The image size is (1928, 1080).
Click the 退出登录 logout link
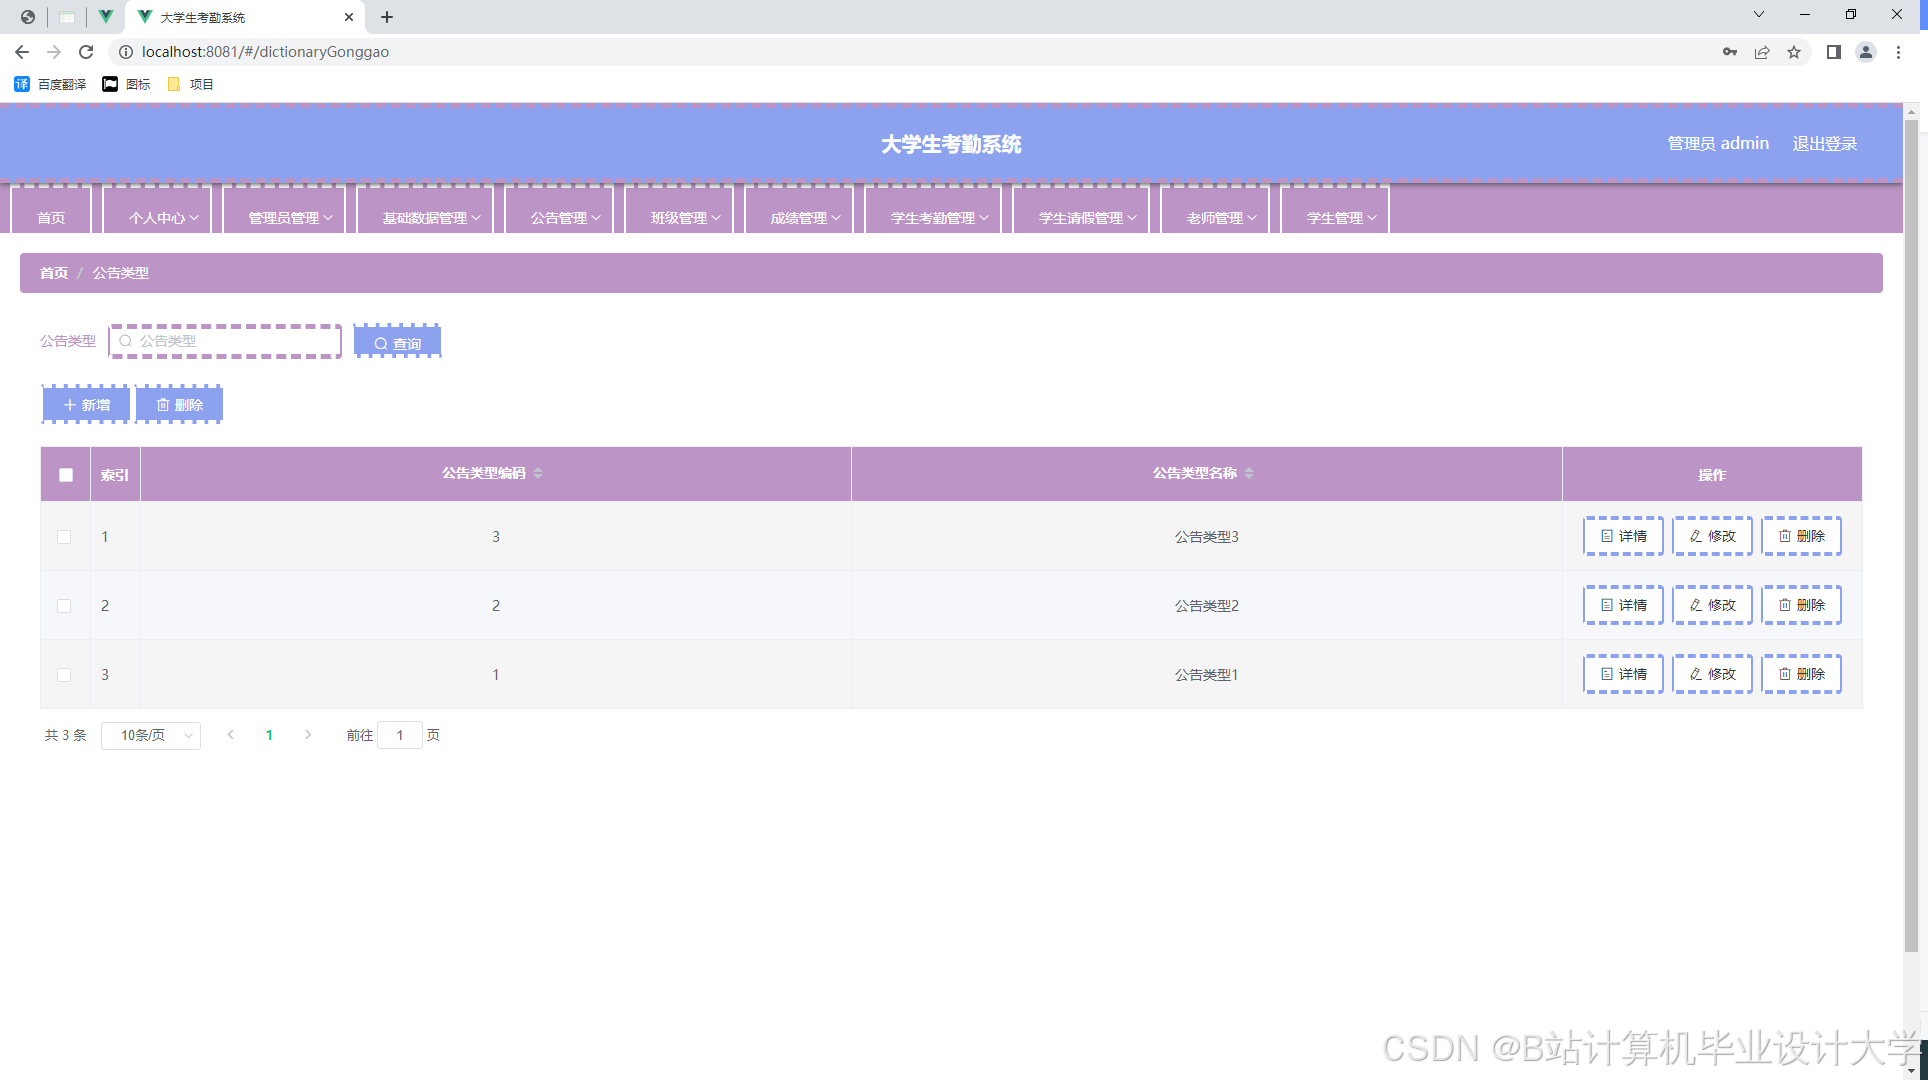pyautogui.click(x=1824, y=144)
